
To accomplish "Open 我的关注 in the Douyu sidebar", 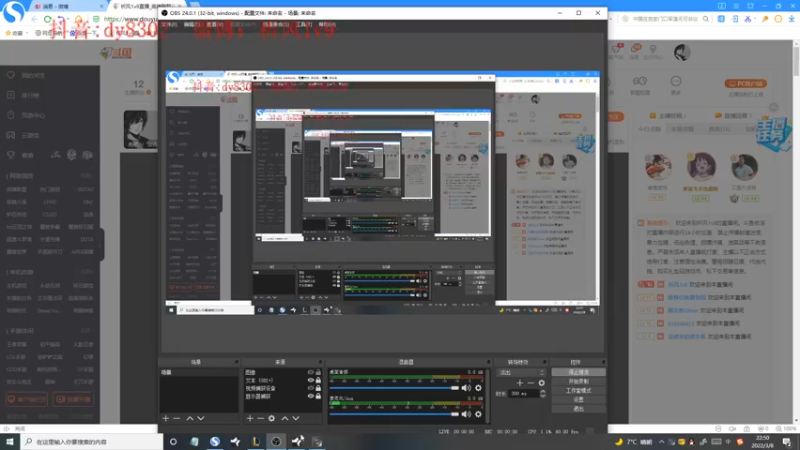I will 33,76.
